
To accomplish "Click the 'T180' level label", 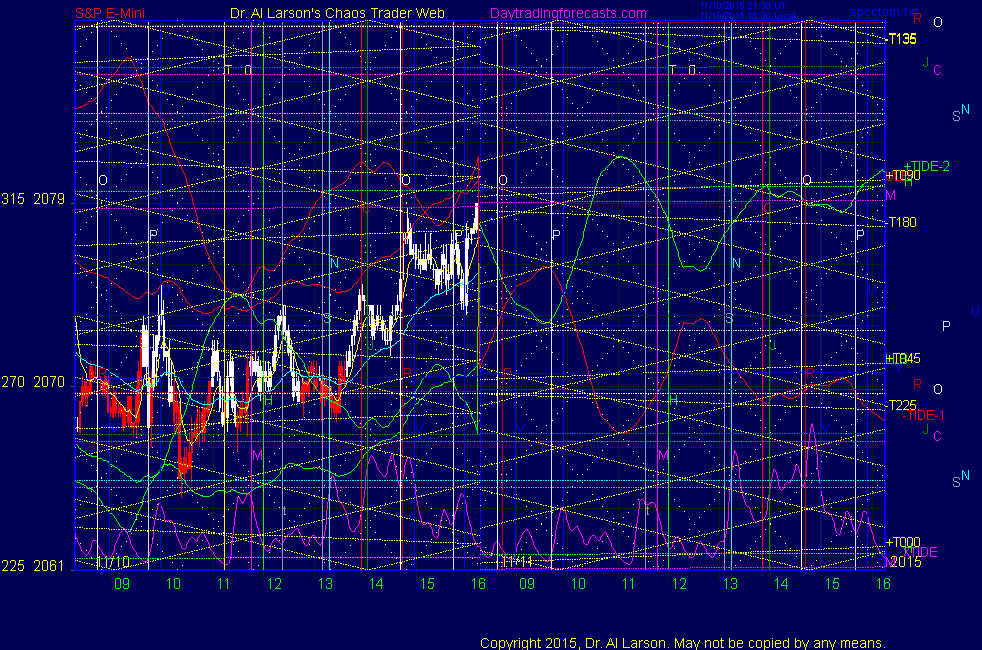I will (x=902, y=222).
